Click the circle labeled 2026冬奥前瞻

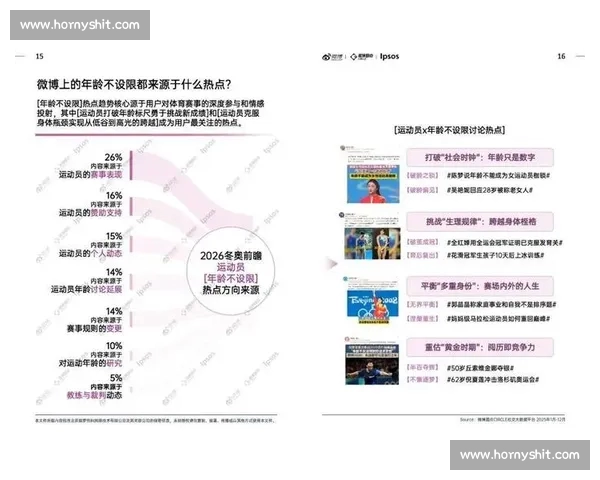click(231, 272)
